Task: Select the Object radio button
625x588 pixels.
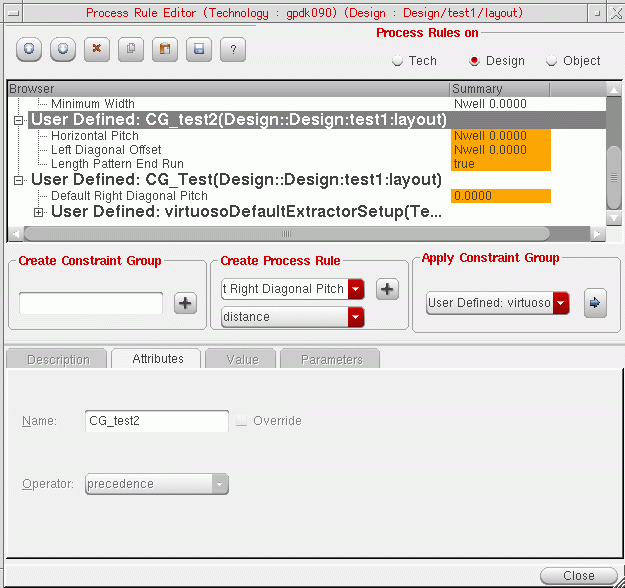Action: [551, 61]
